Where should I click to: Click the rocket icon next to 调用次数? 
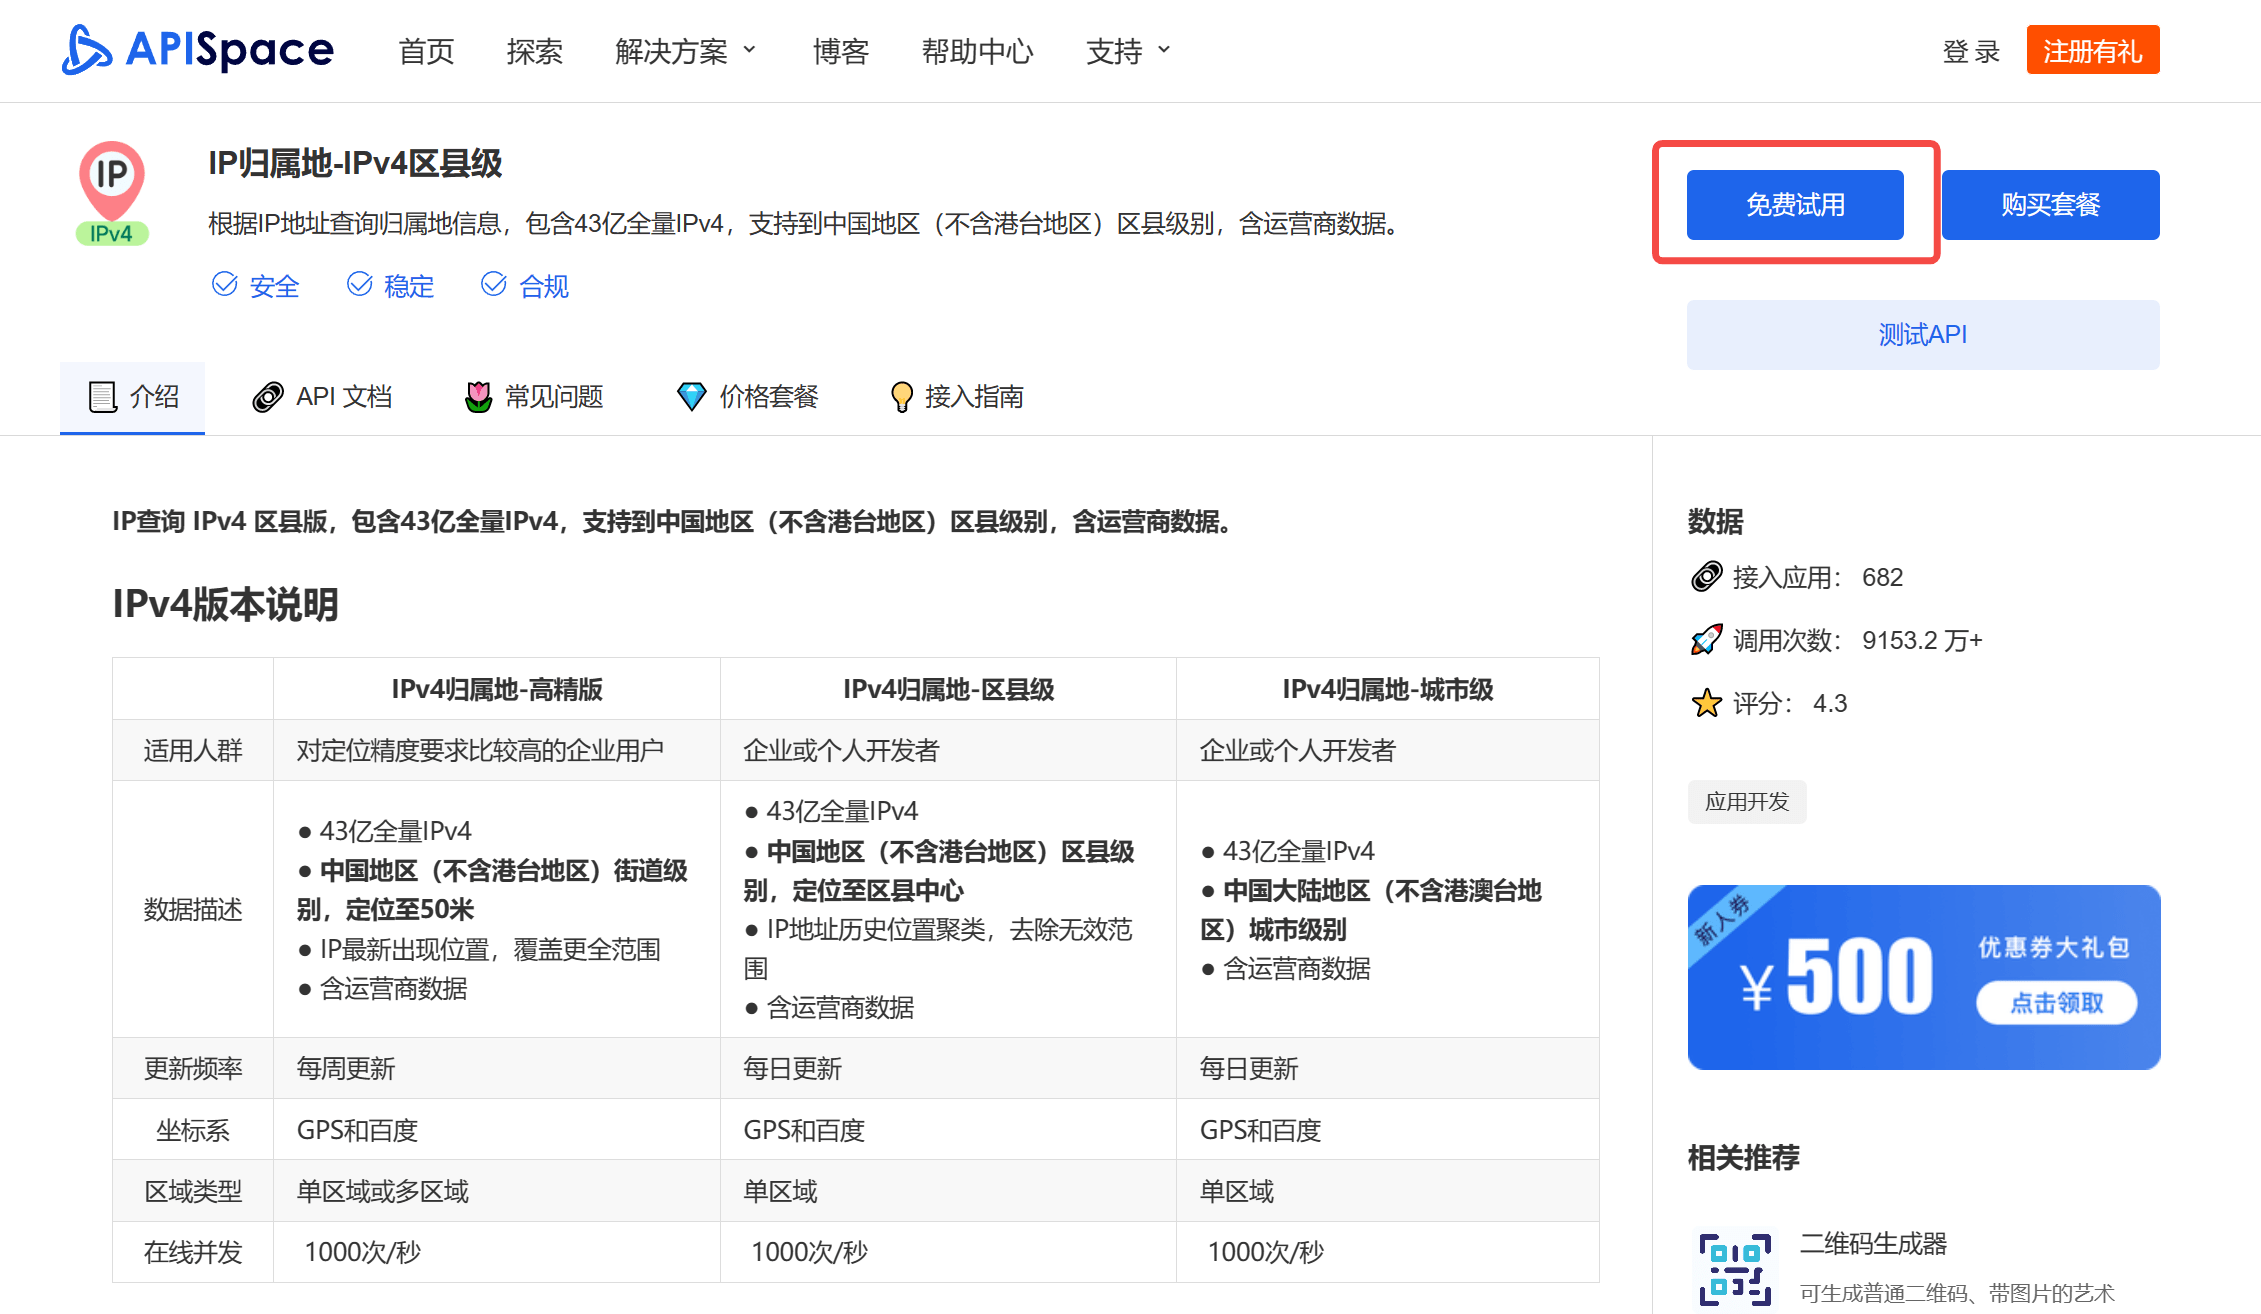pos(1706,640)
